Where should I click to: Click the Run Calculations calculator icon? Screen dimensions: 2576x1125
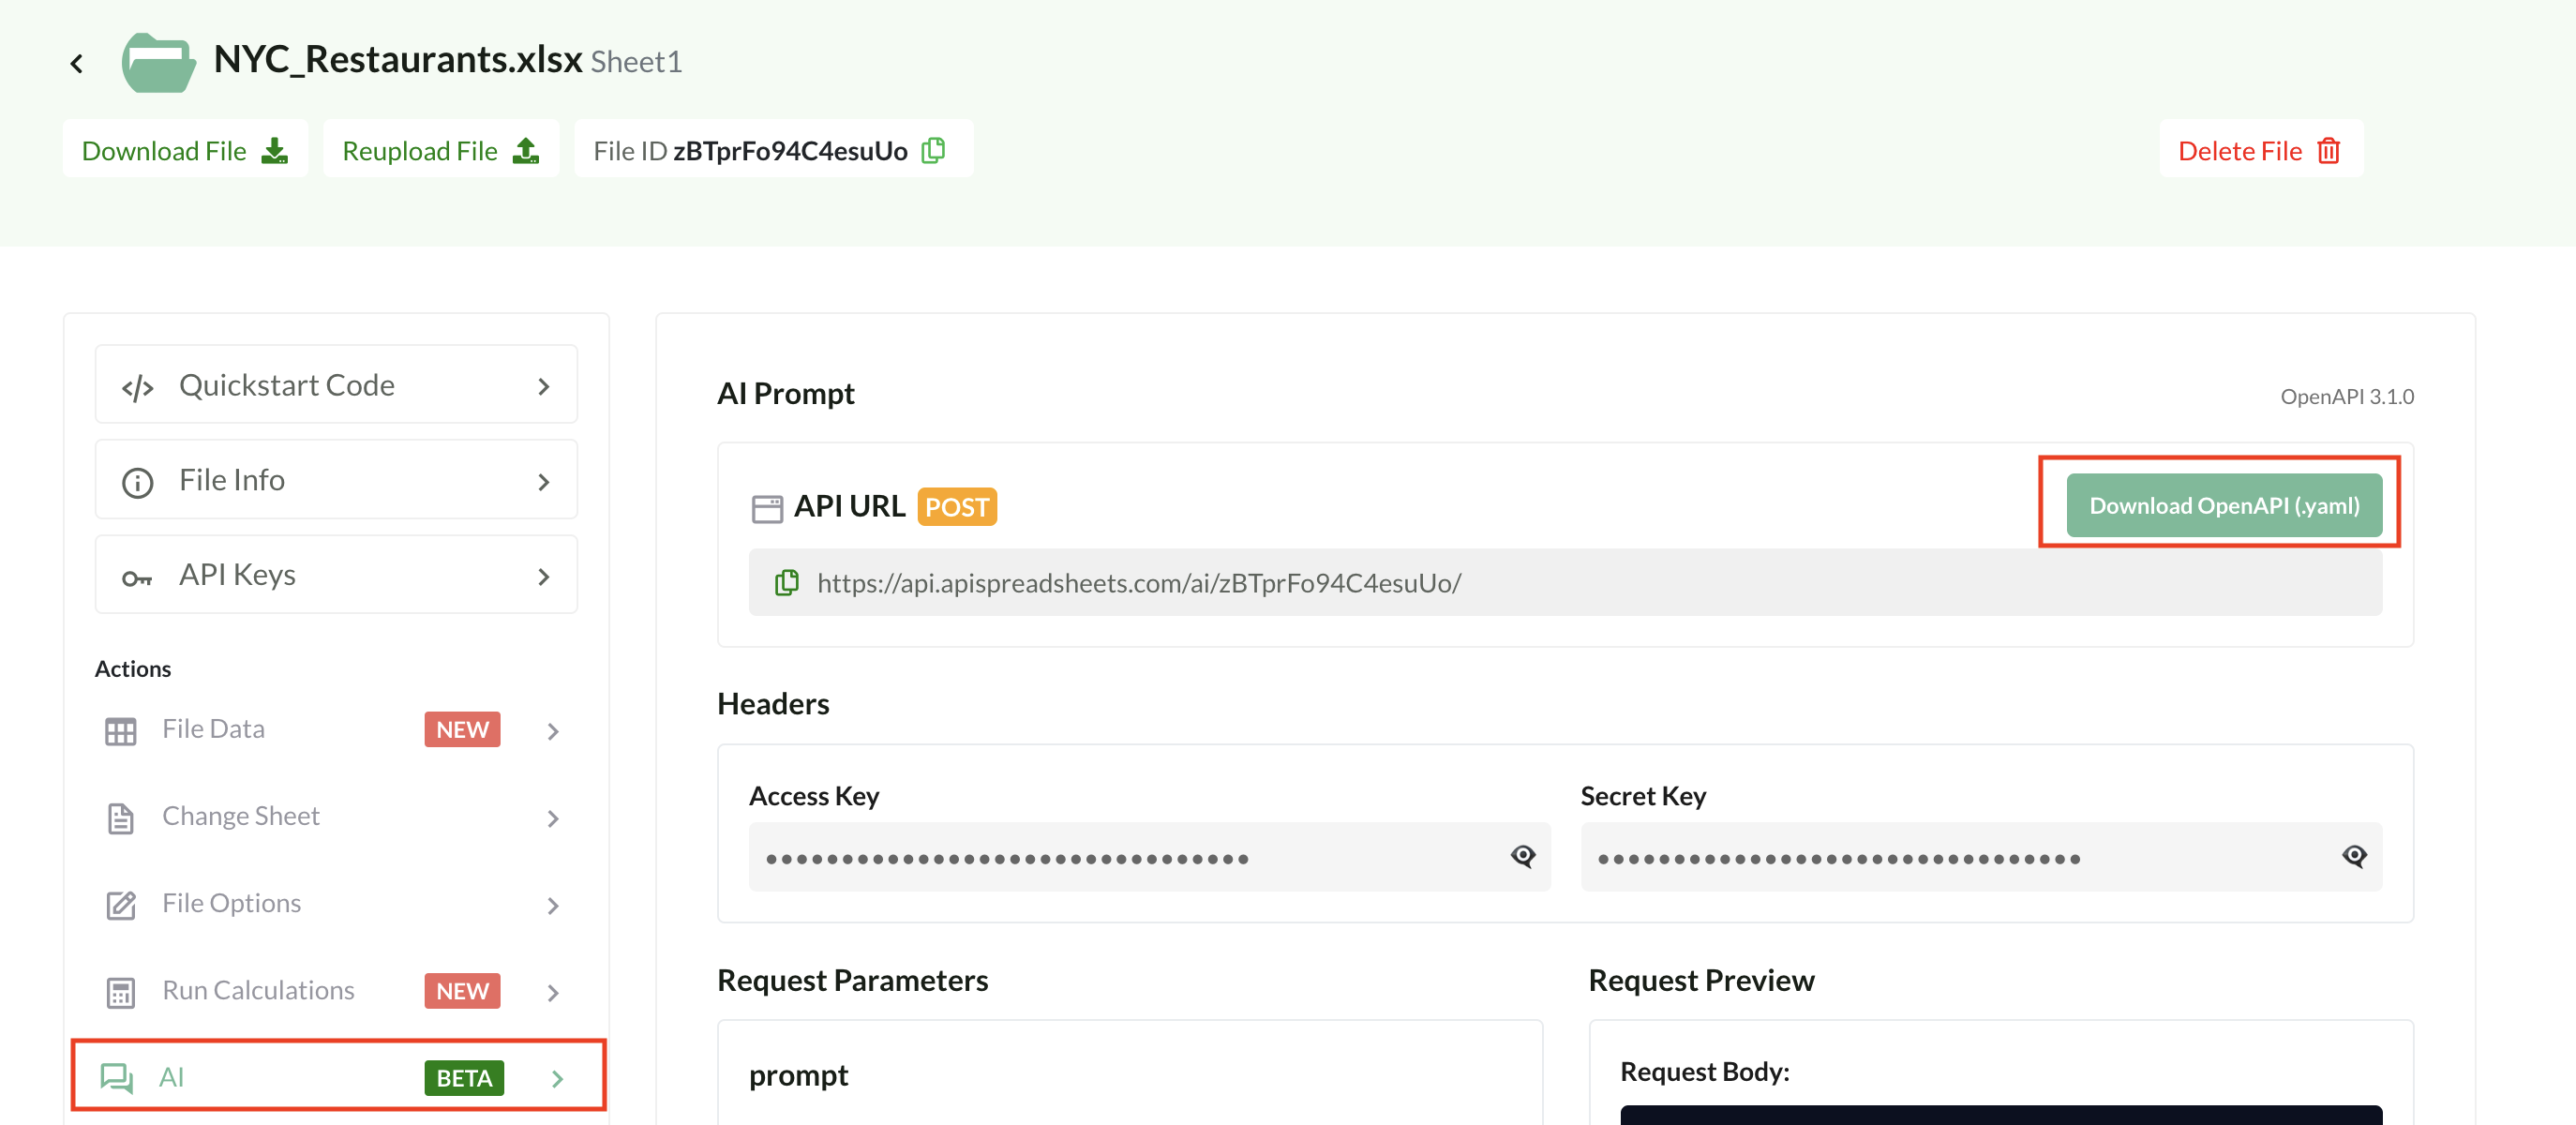[121, 992]
